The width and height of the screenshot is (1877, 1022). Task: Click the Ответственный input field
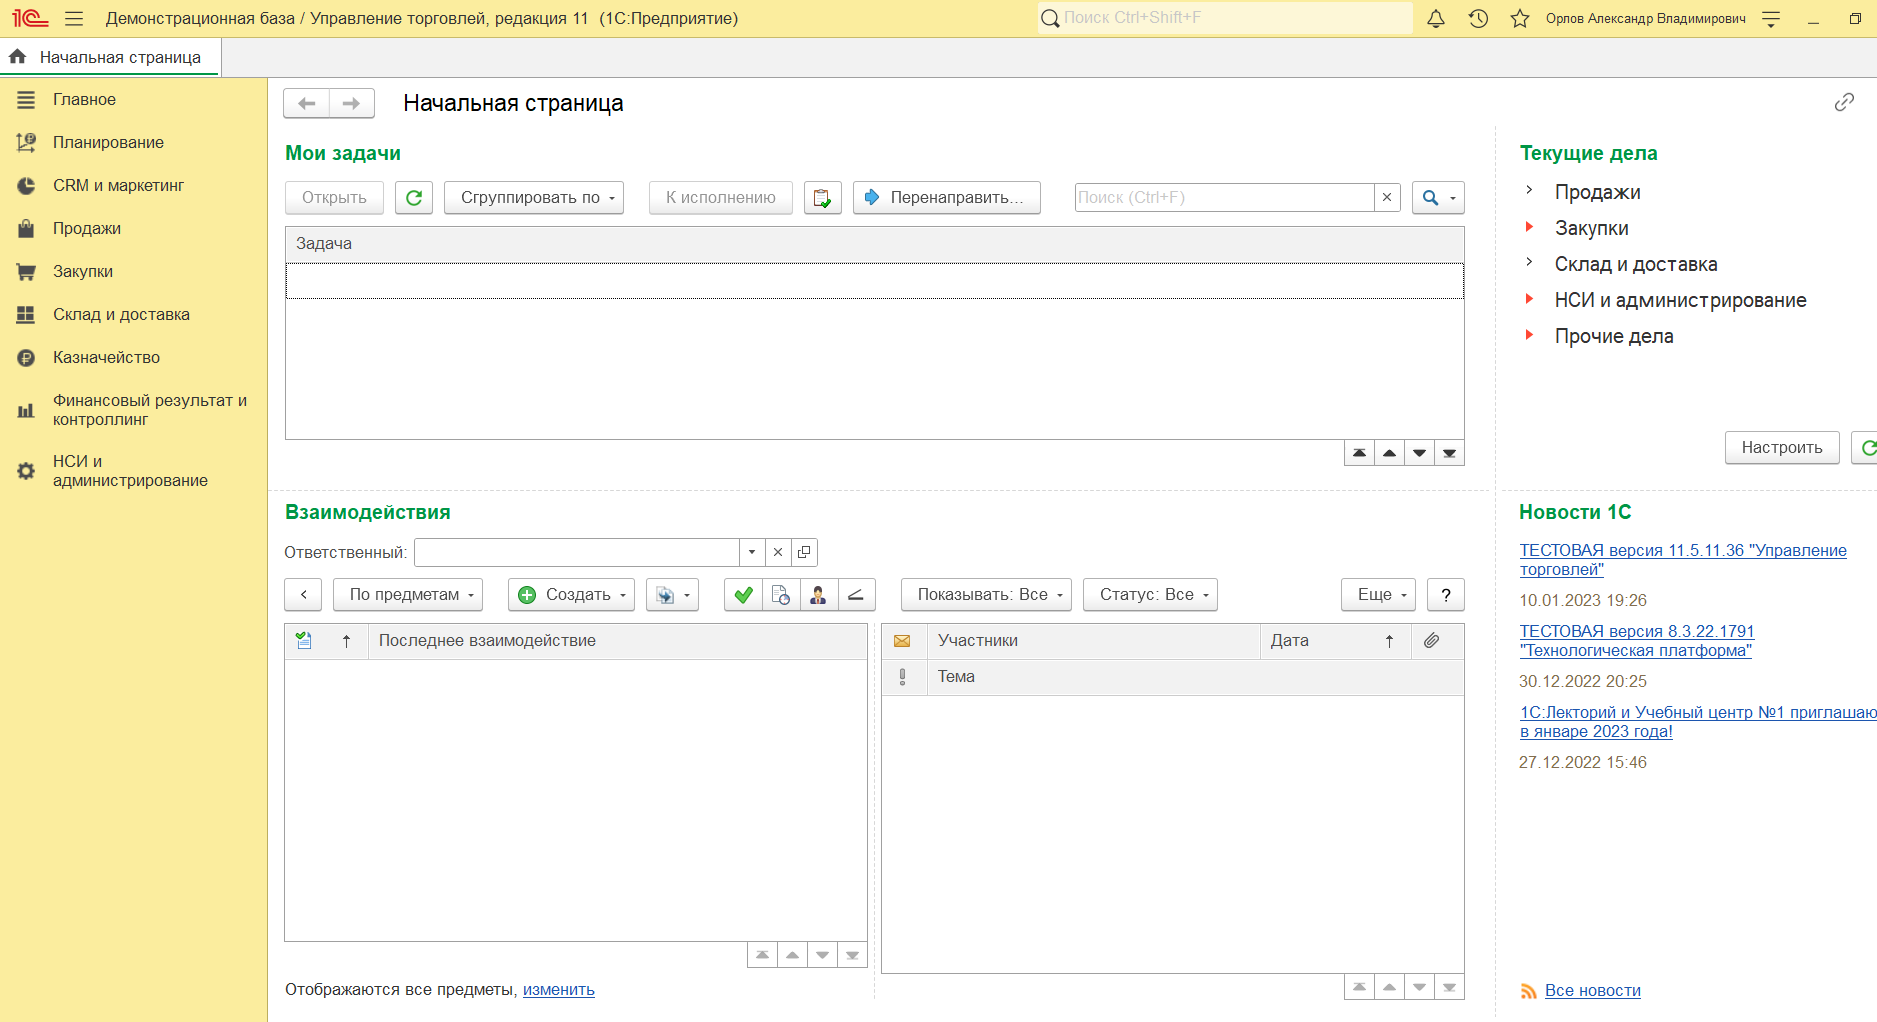[x=577, y=553]
